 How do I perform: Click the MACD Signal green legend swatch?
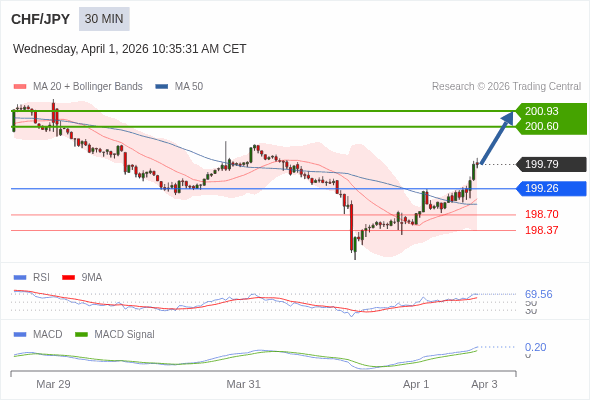point(81,335)
